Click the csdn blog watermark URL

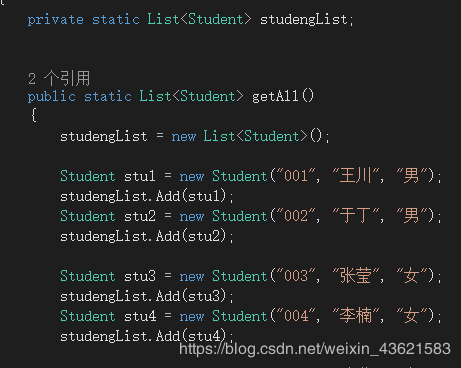315,349
